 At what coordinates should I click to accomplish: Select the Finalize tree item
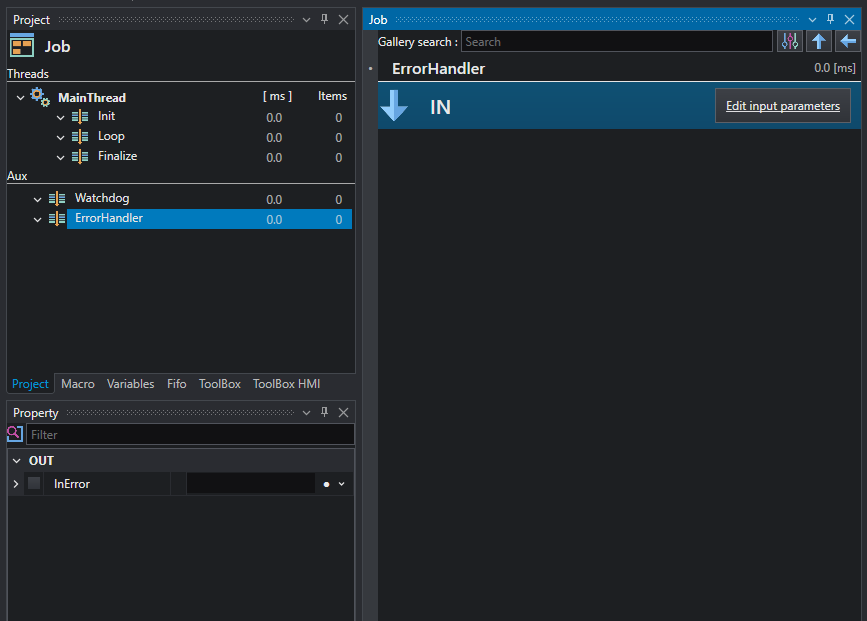pos(117,156)
